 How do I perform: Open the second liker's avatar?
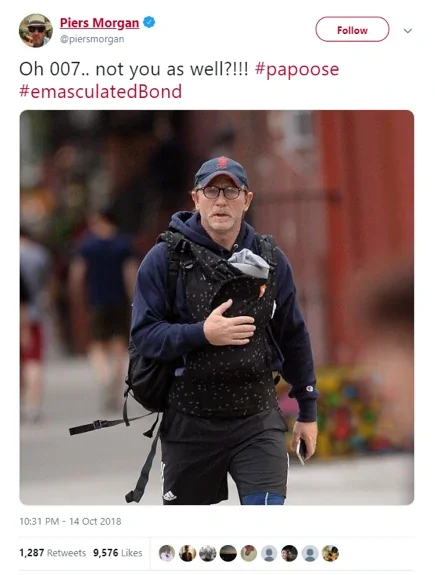187,553
